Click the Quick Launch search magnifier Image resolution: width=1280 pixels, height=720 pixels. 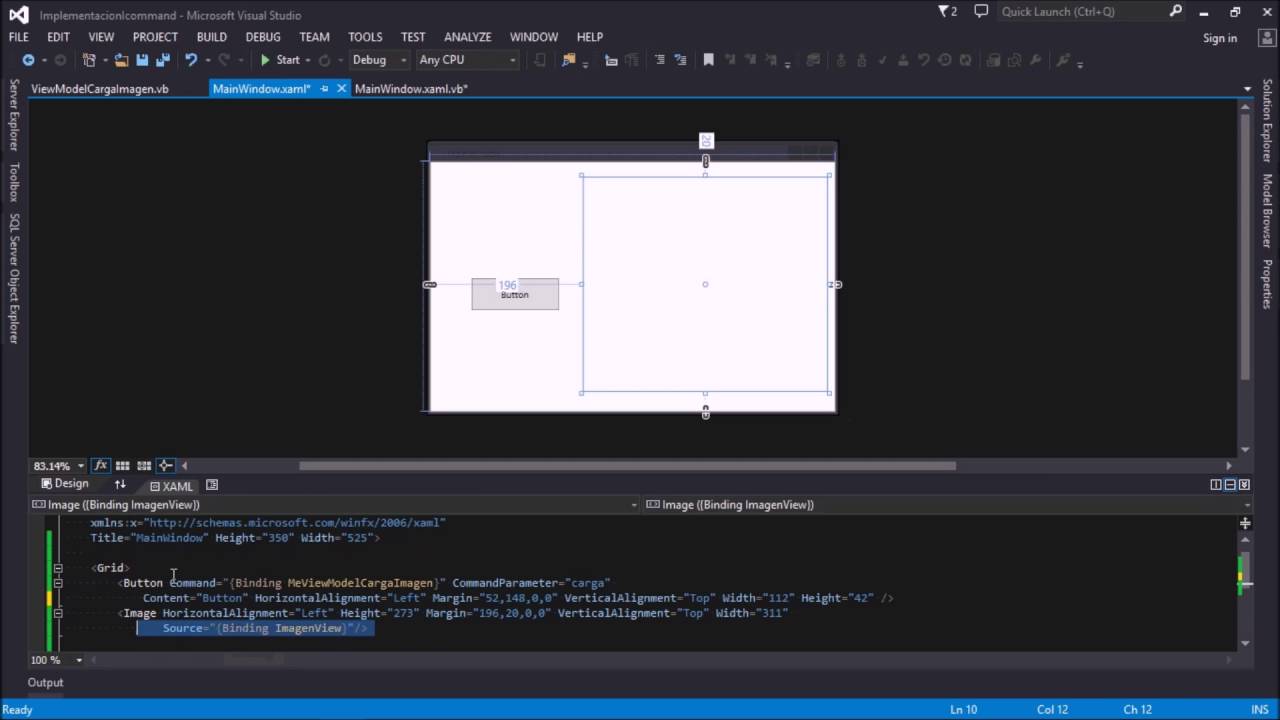tap(1176, 12)
